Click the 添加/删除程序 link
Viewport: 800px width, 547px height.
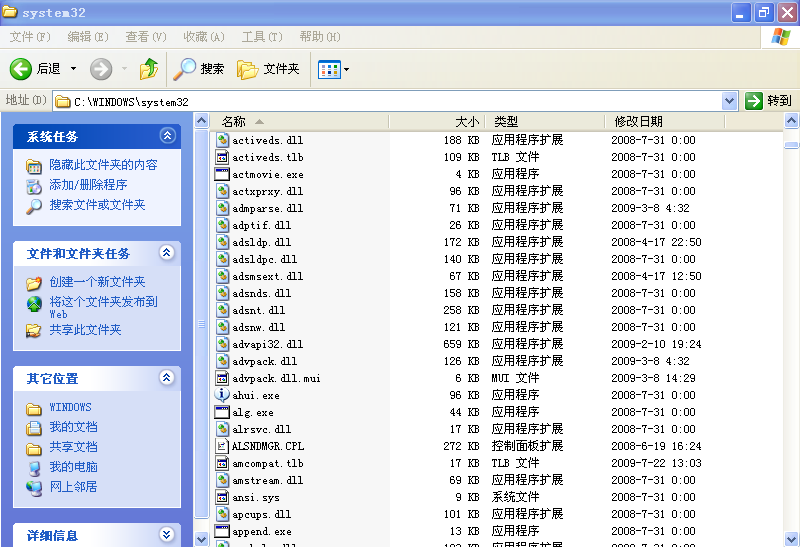pos(88,185)
